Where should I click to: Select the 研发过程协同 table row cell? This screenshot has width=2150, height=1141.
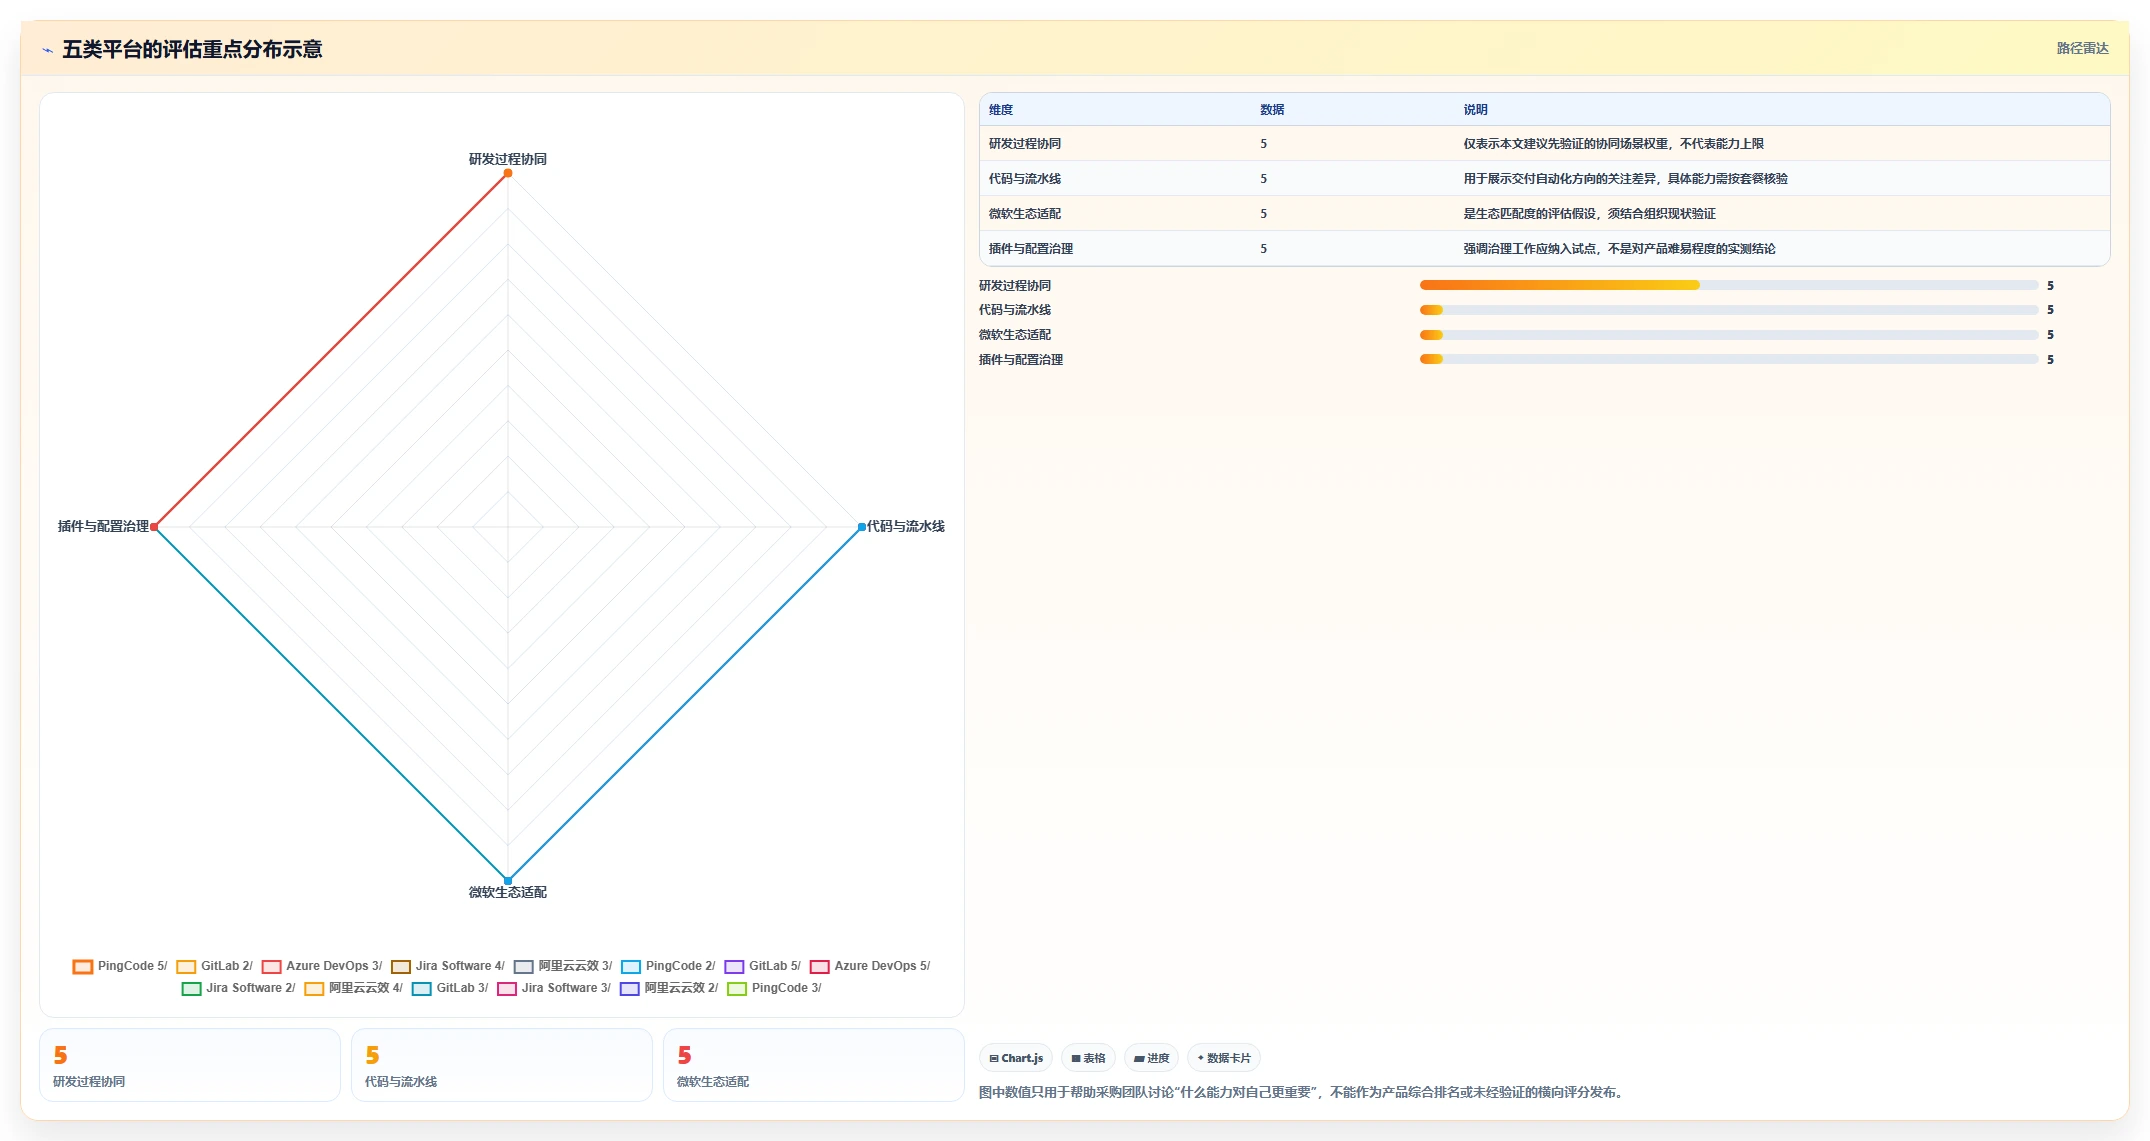coord(1025,144)
